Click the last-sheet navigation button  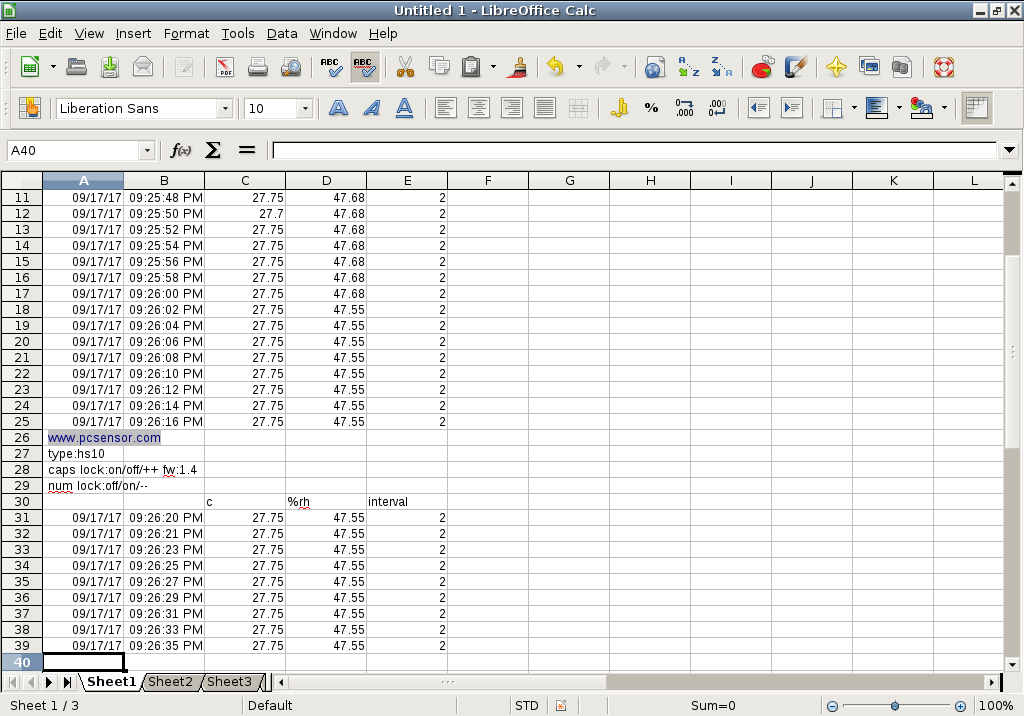(x=66, y=682)
